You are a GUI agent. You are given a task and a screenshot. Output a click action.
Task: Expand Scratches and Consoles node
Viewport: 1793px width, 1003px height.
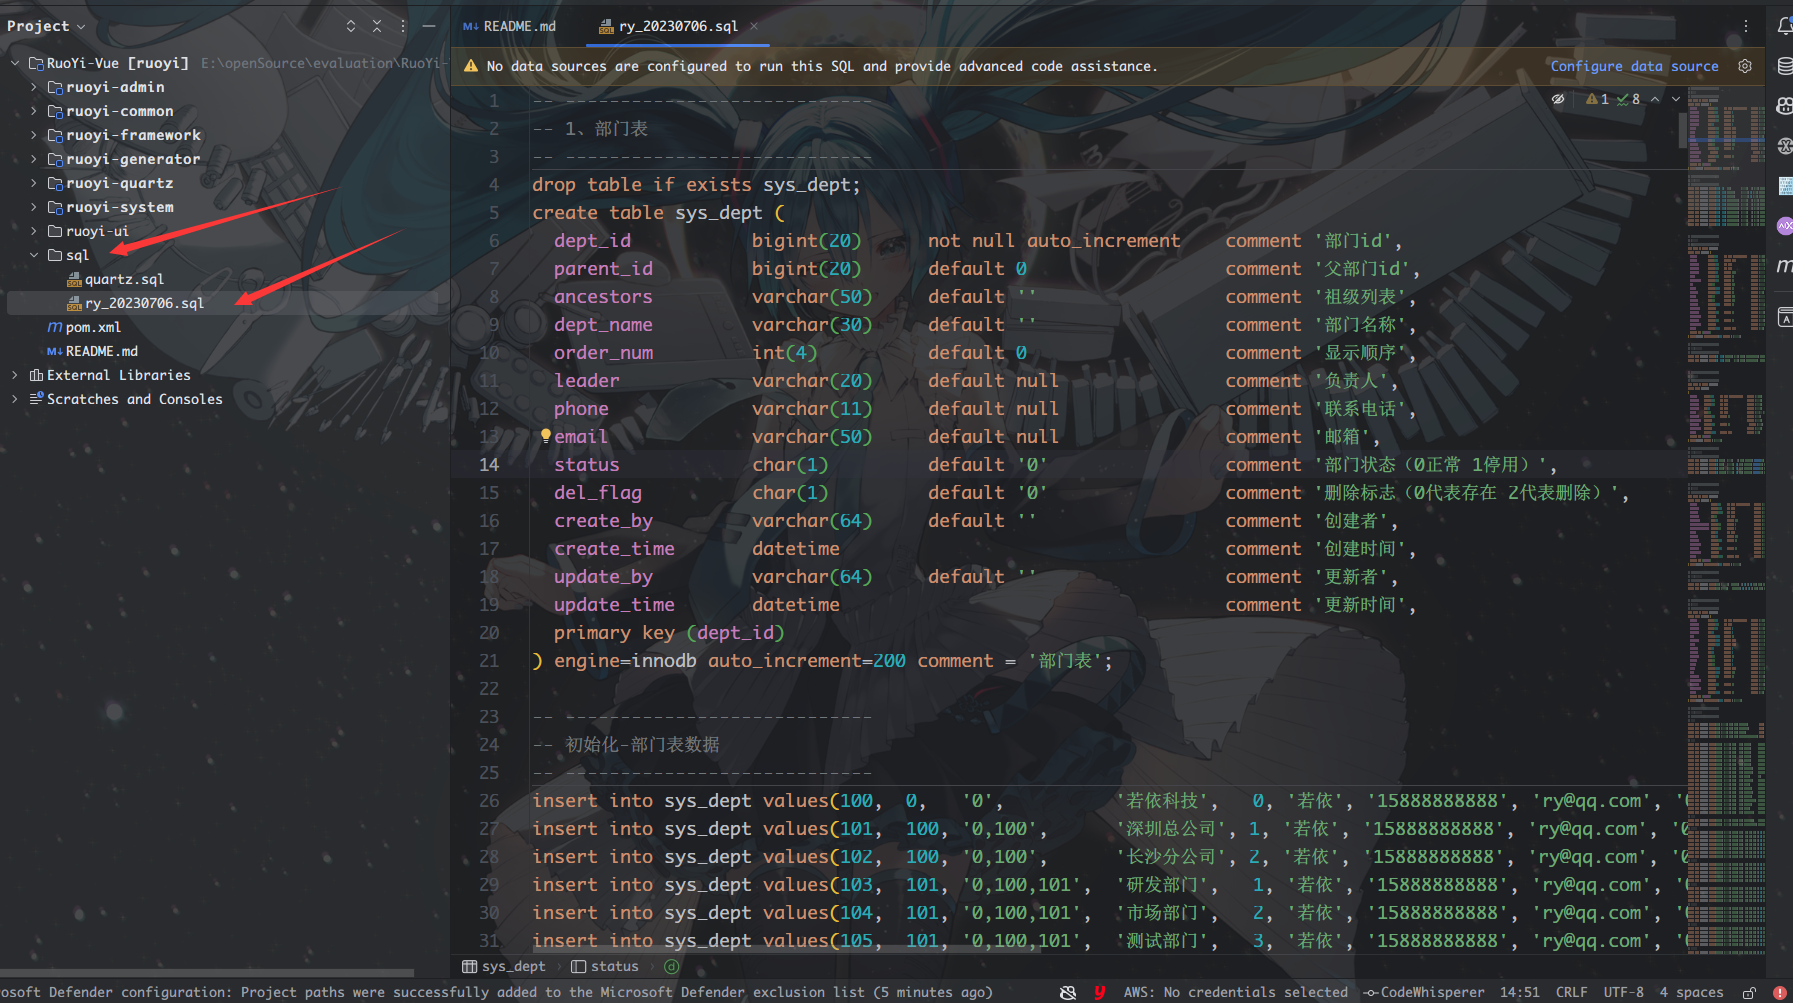click(x=15, y=399)
